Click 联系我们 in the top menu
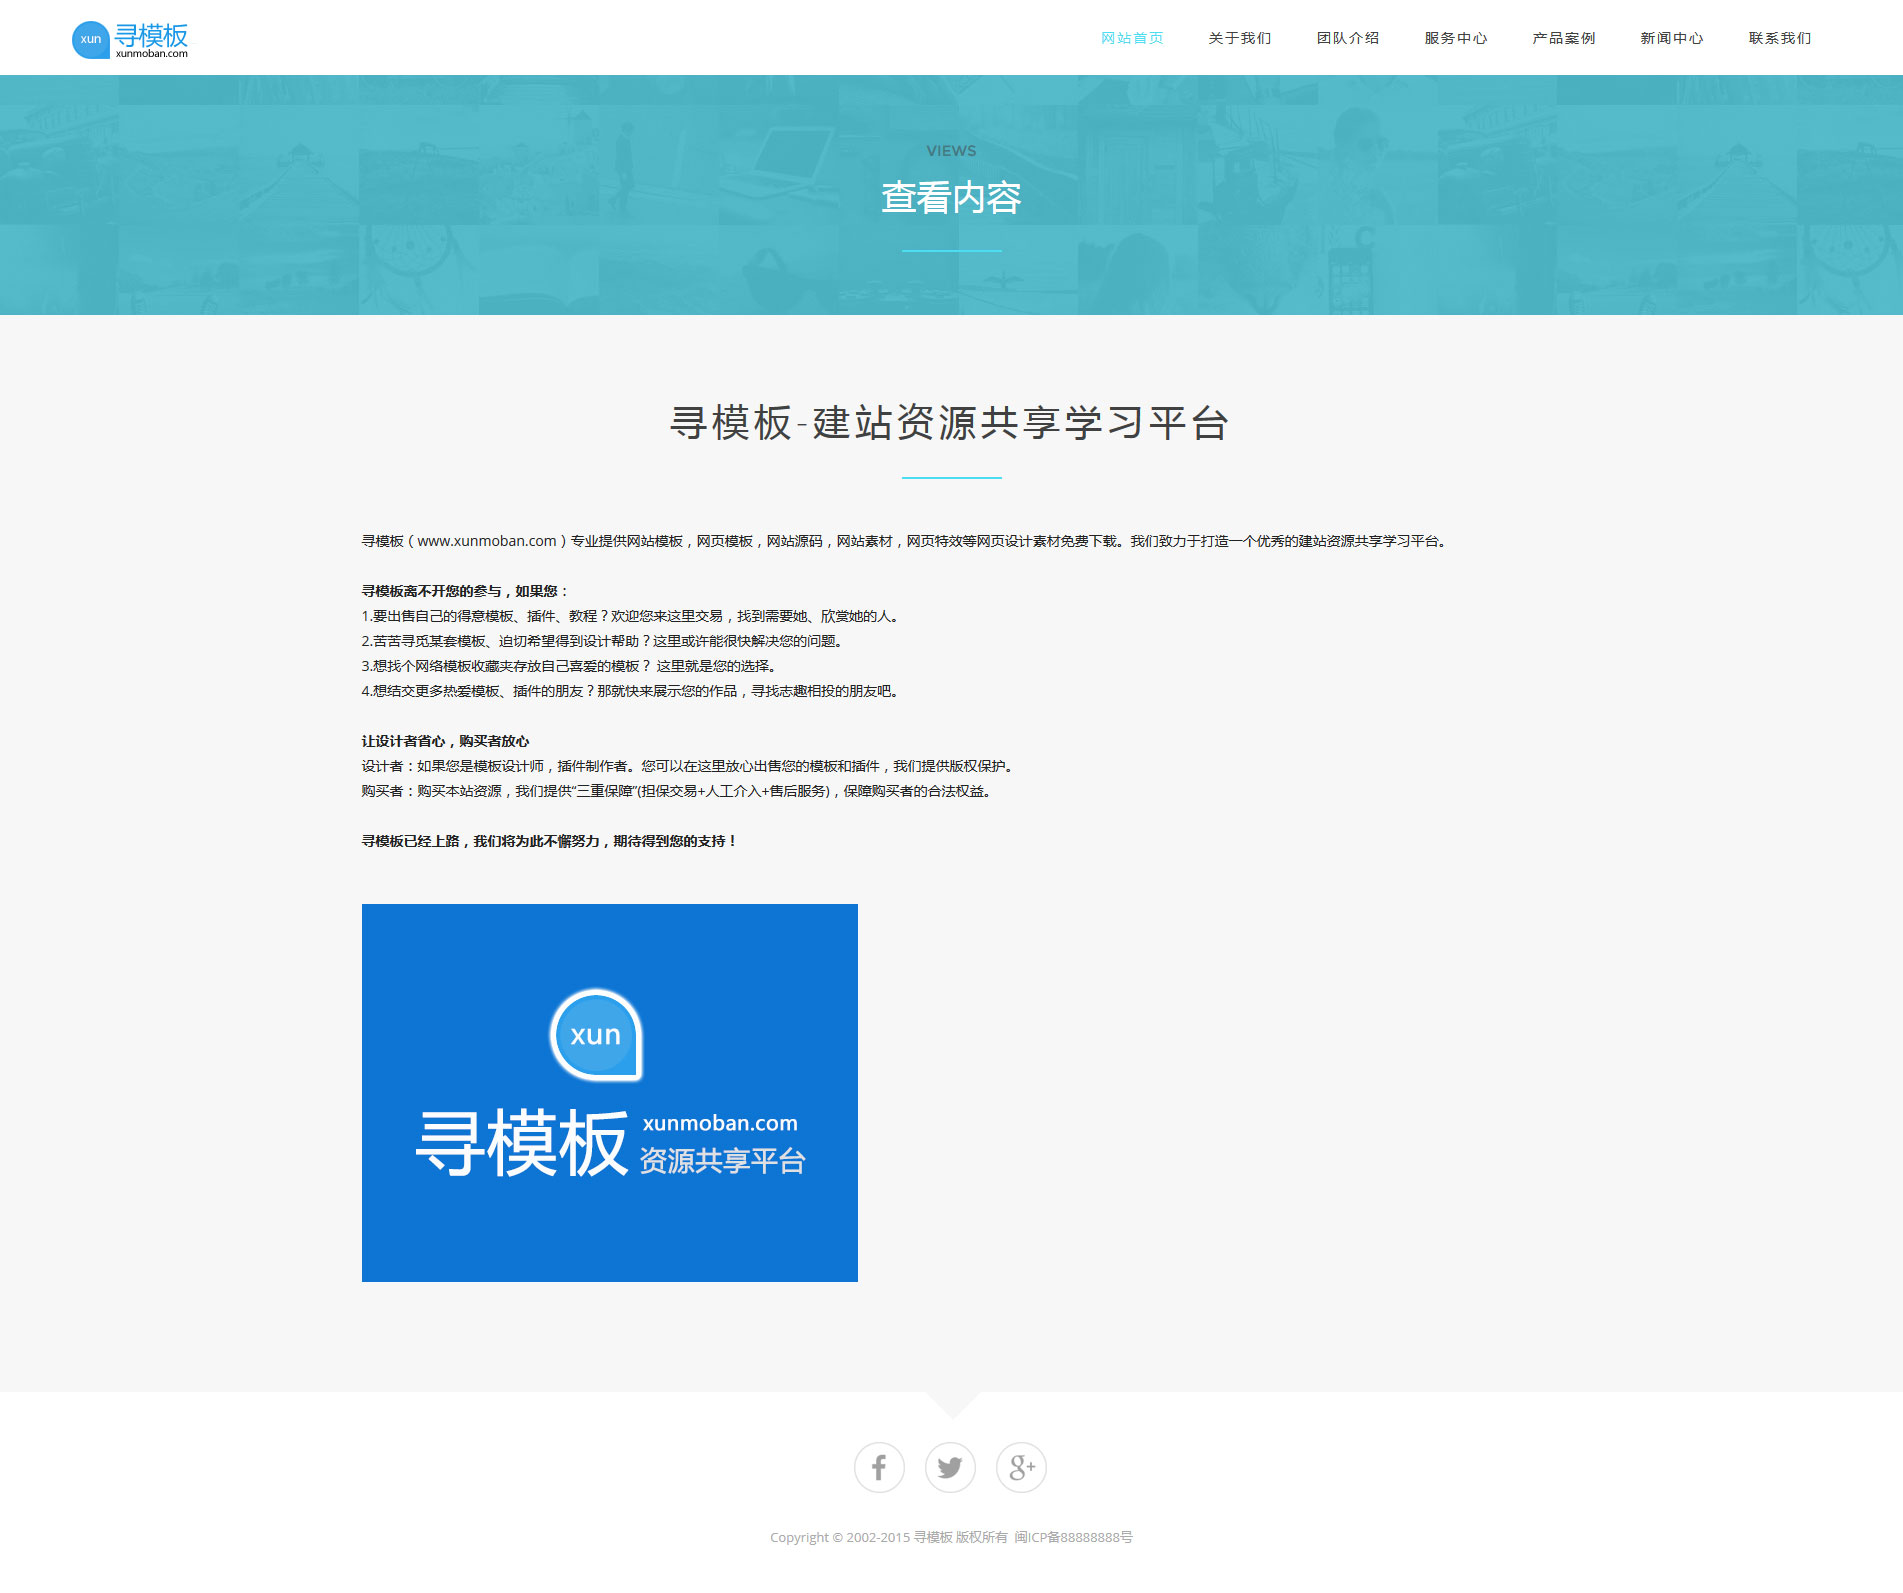This screenshot has width=1903, height=1593. [1780, 38]
